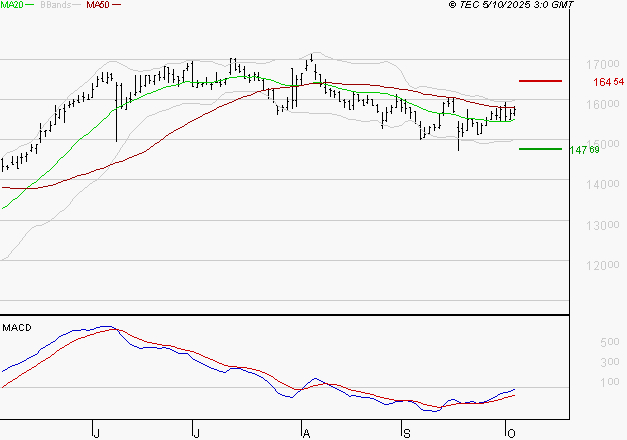
Task: Click the green 147.69 support line
Action: click(x=540, y=149)
